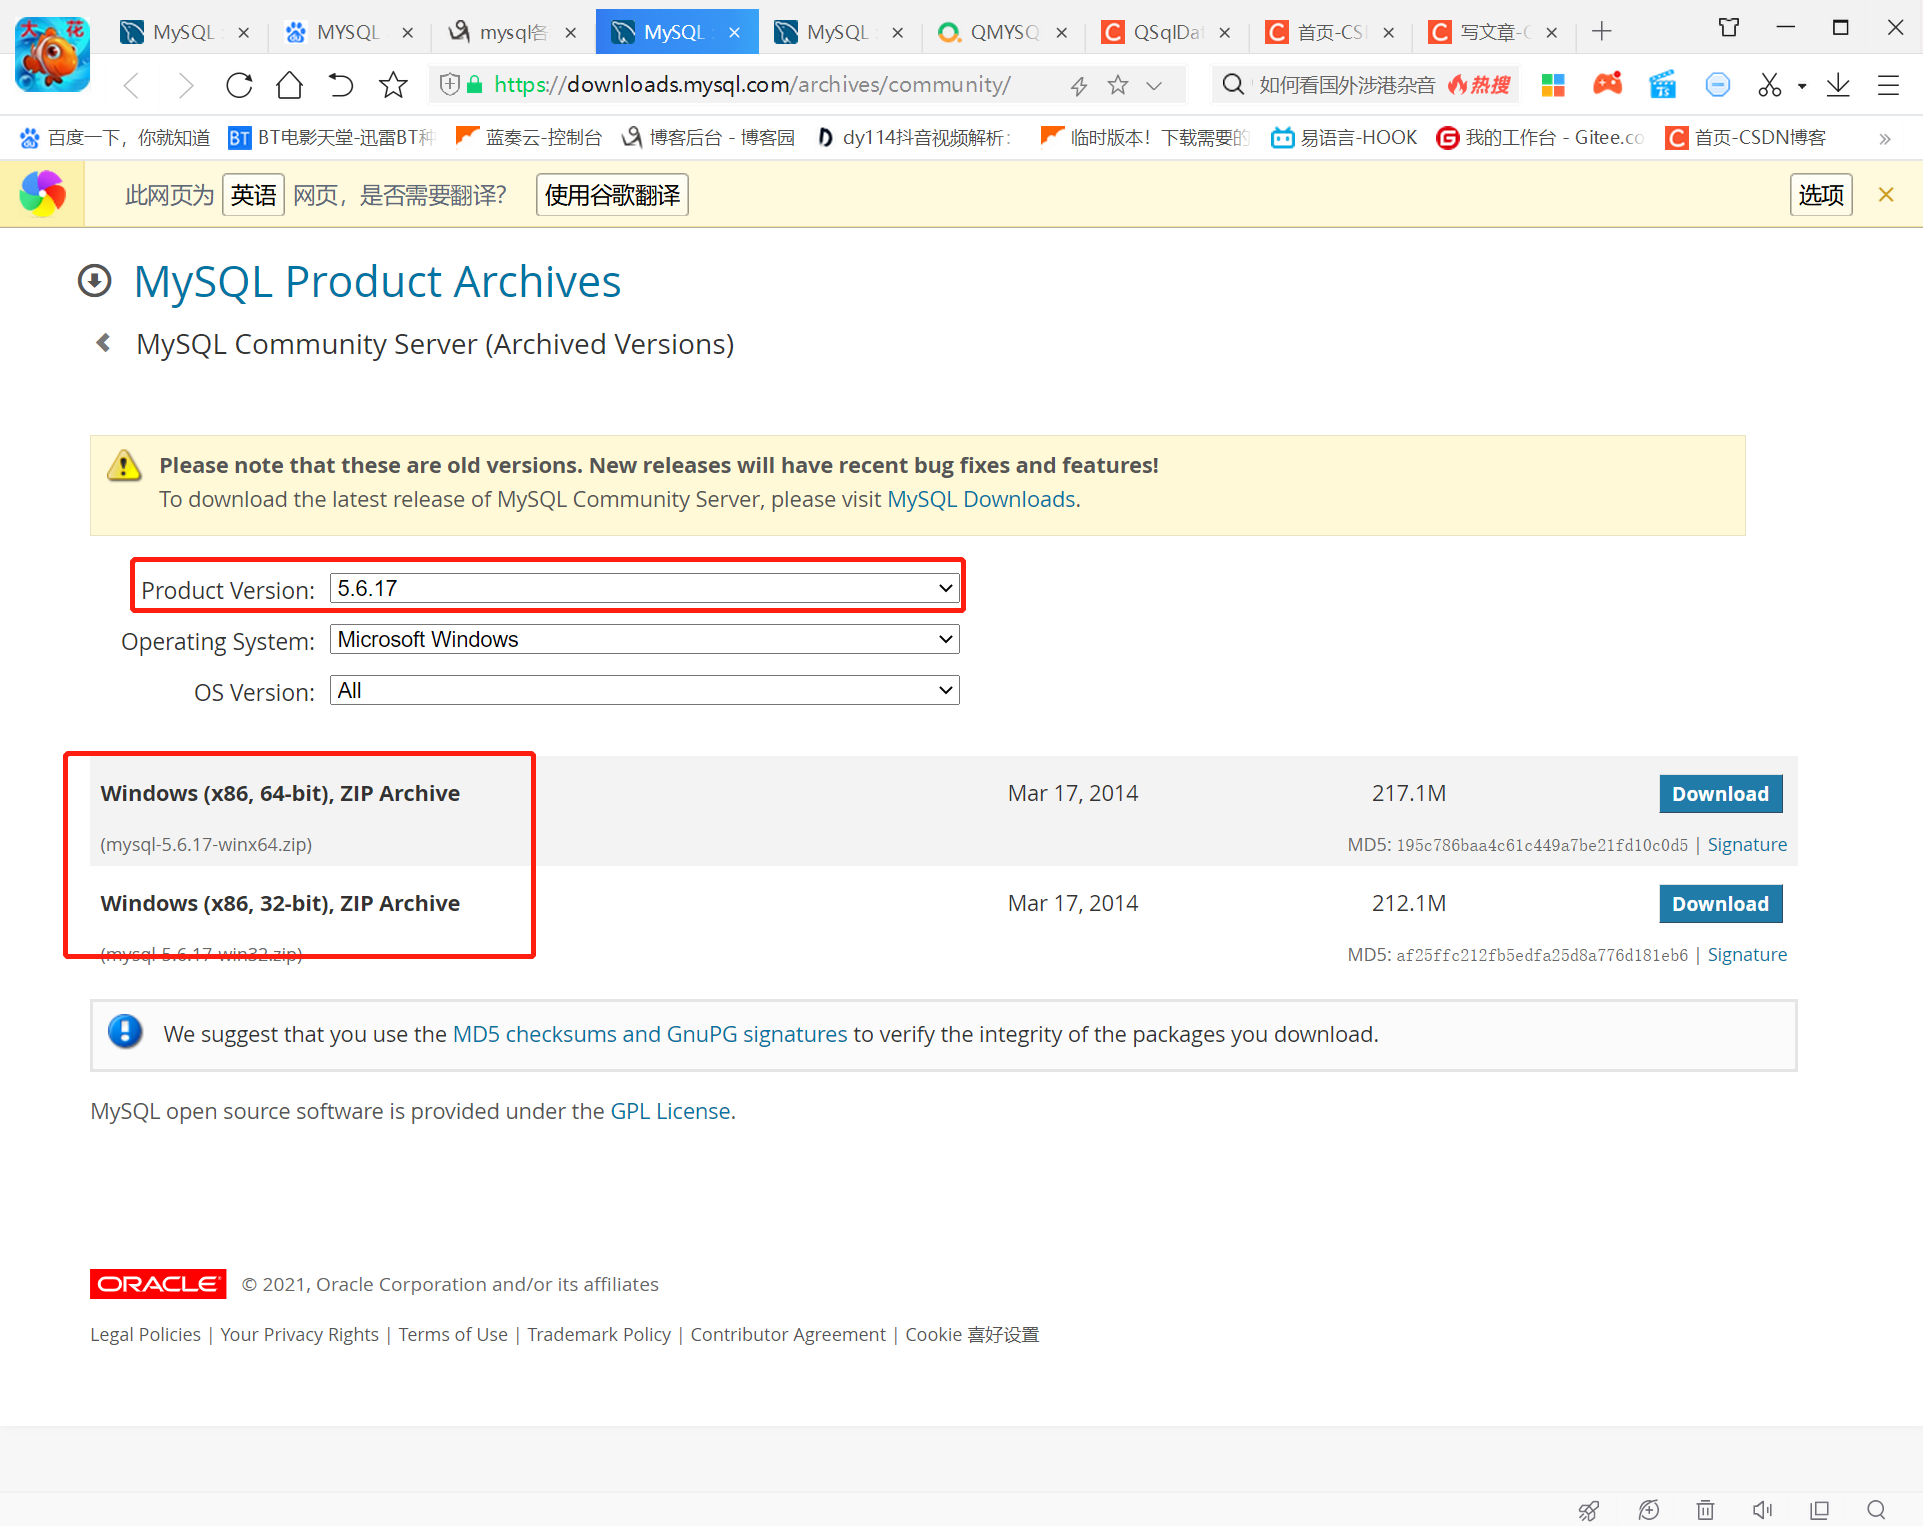This screenshot has height=1526, width=1923.
Task: Click the browser fish avatar logo
Action: (53, 55)
